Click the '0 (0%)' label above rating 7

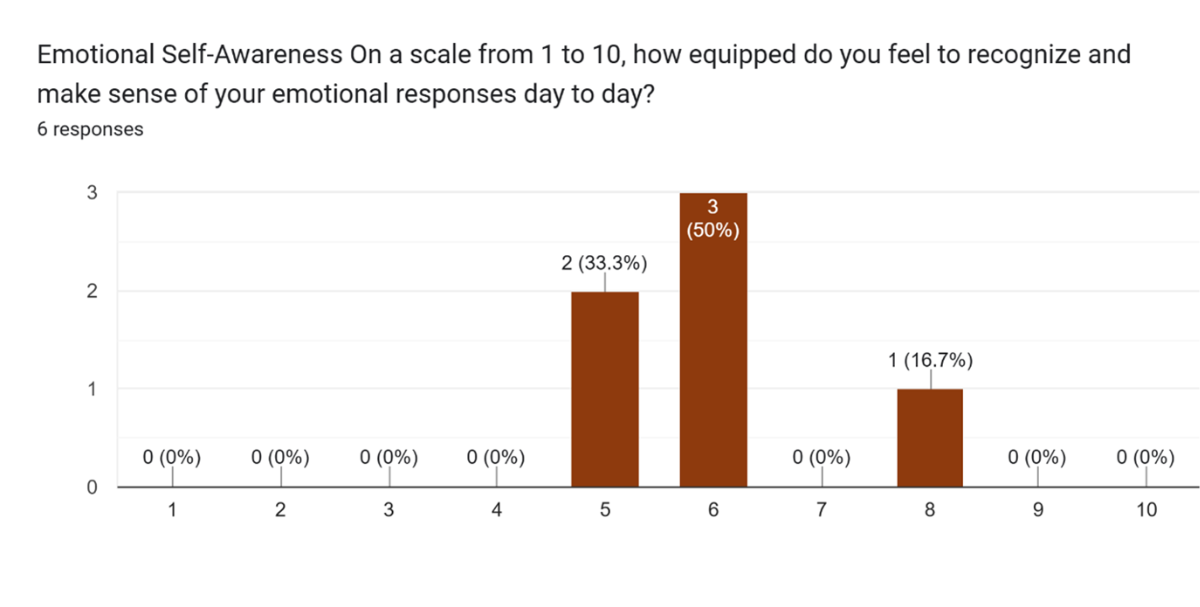pyautogui.click(x=821, y=458)
